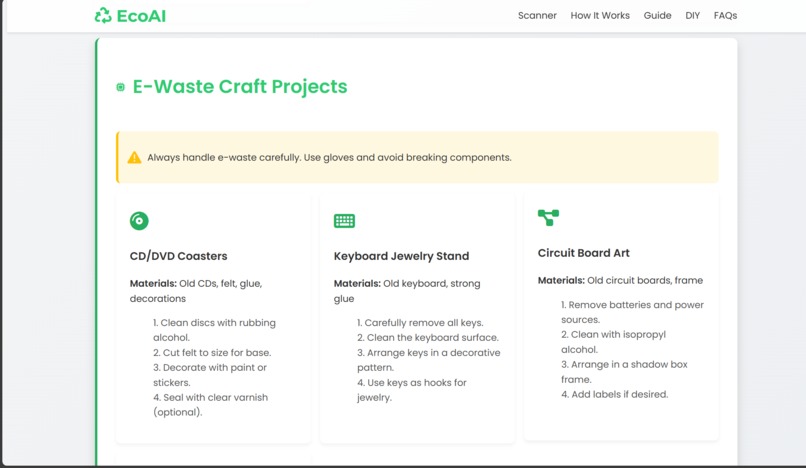Click the EcoAI brand name

[141, 16]
